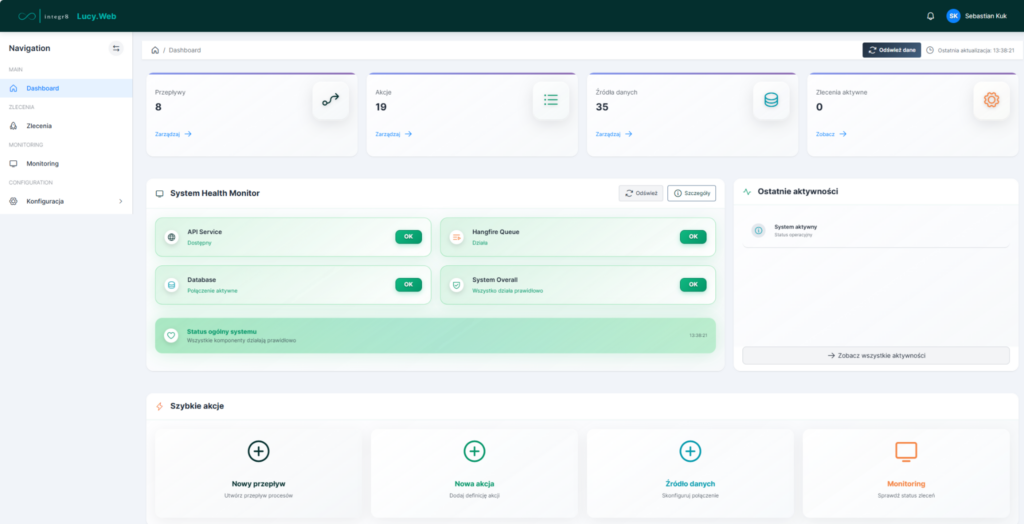Click the Źródła danych count value 35
The width and height of the screenshot is (1024, 524).
point(602,107)
